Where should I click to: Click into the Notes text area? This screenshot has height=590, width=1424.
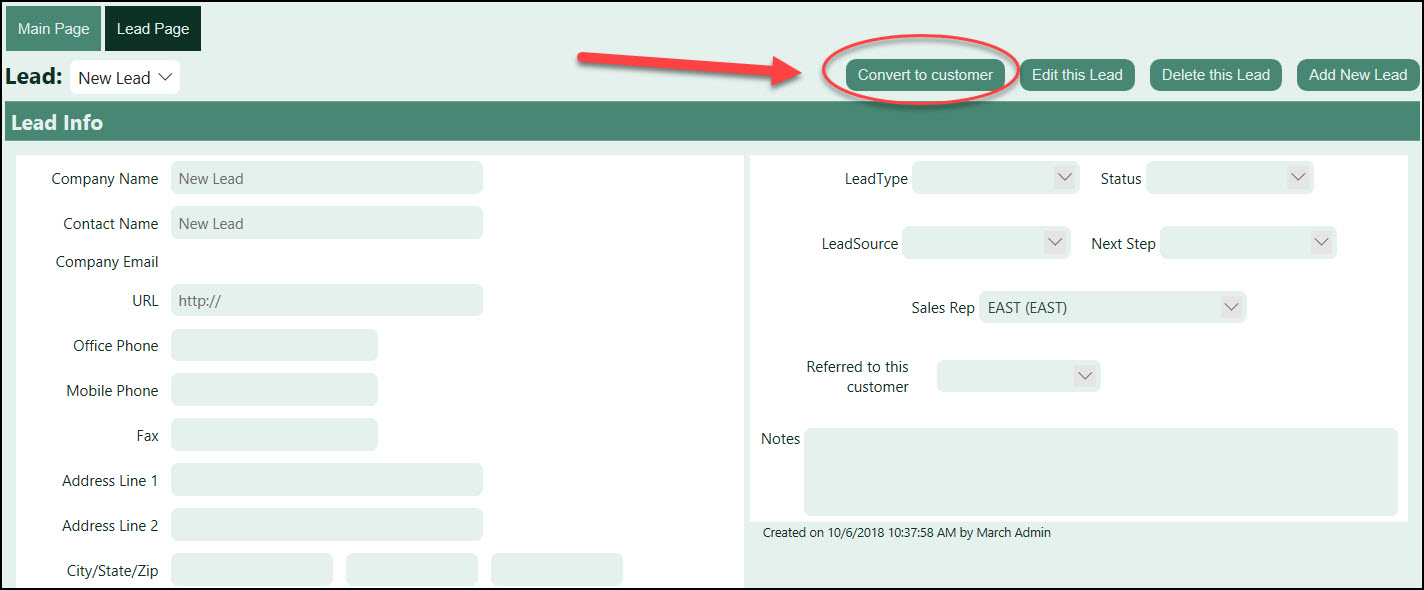[x=1100, y=472]
